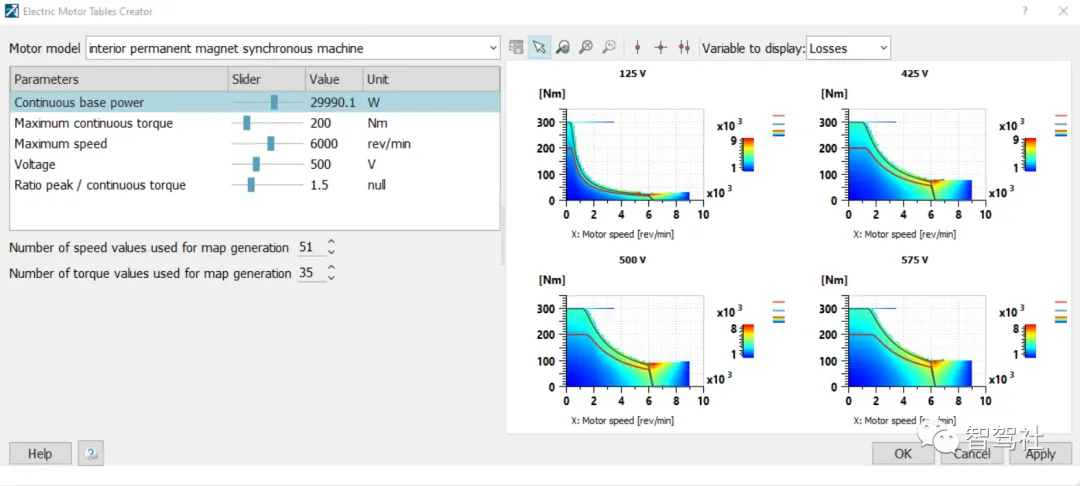Click the unit W cell
This screenshot has width=1080, height=486.
point(373,103)
